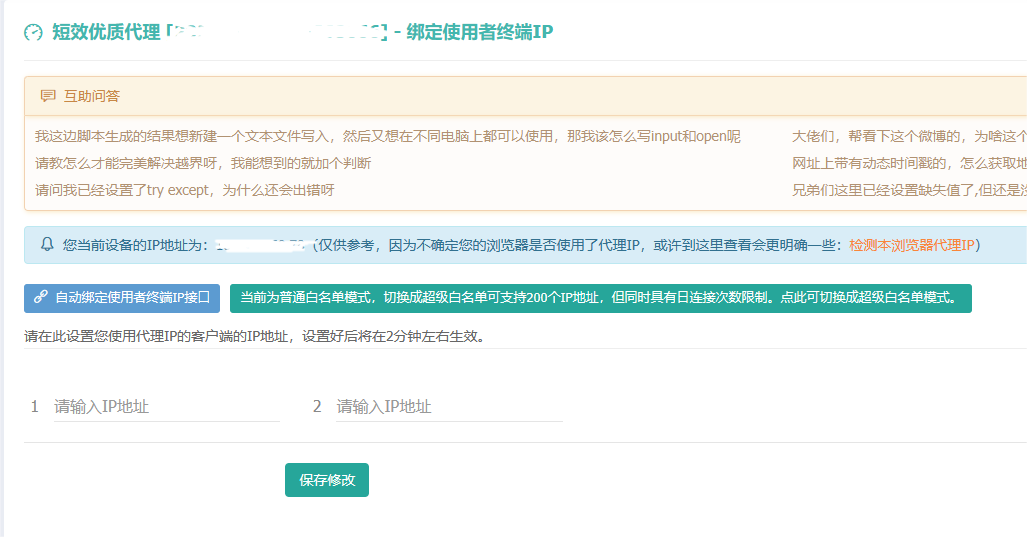Click page title 绑定使用者终端IP
1027x537 pixels.
click(x=479, y=32)
